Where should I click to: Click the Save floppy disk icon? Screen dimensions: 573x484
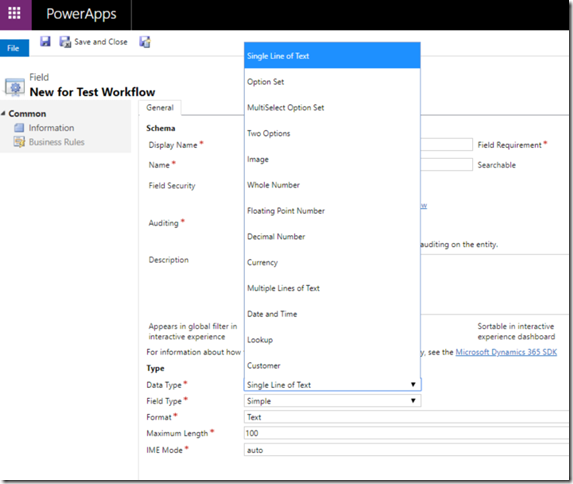(45, 41)
